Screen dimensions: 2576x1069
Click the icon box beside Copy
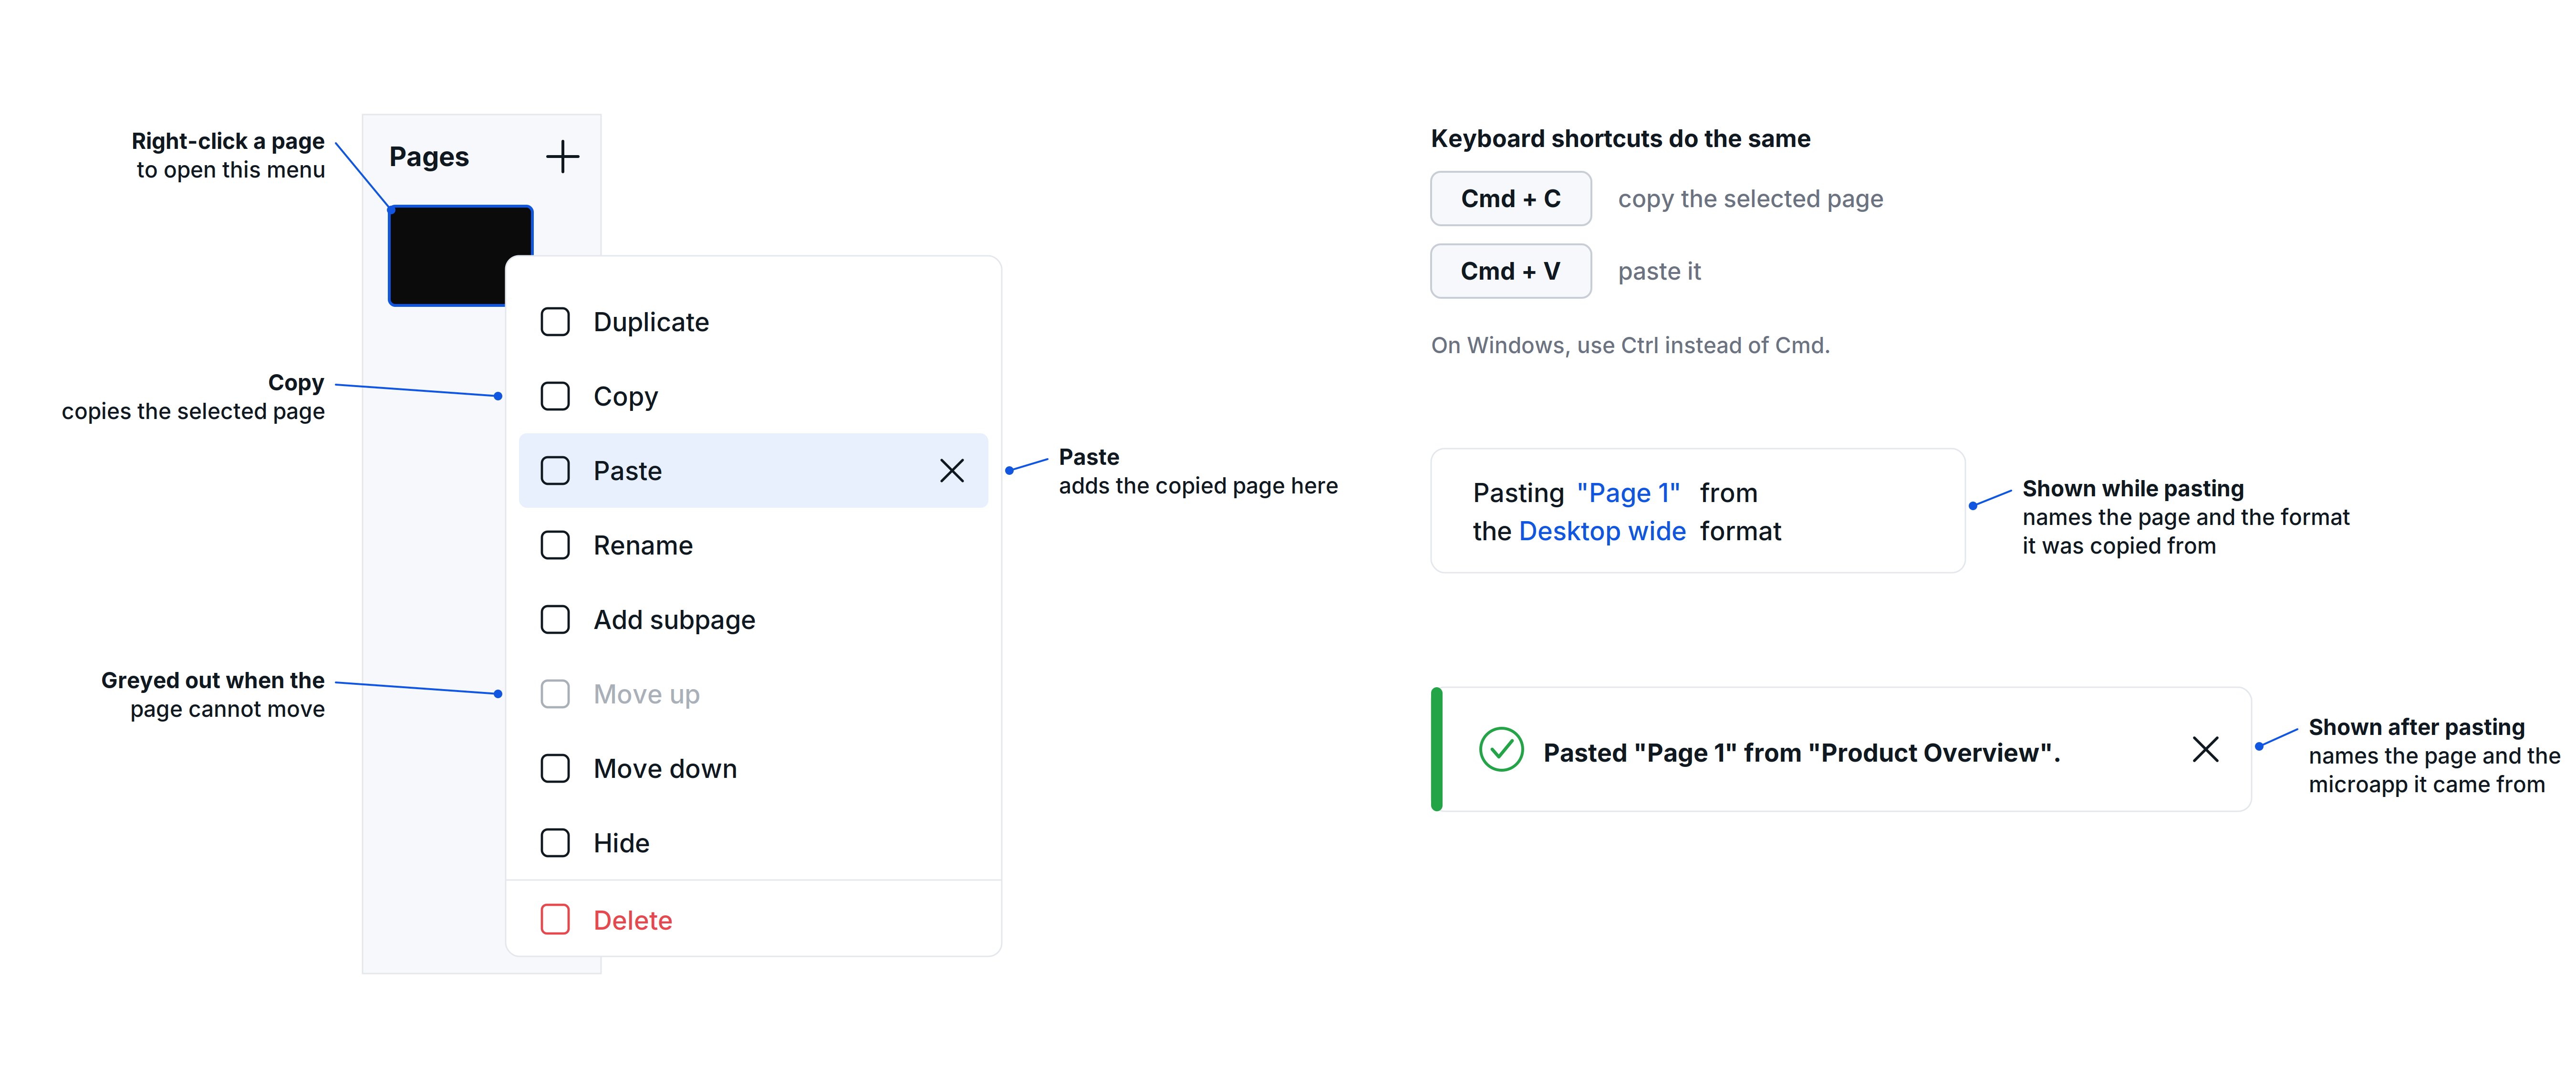click(555, 396)
